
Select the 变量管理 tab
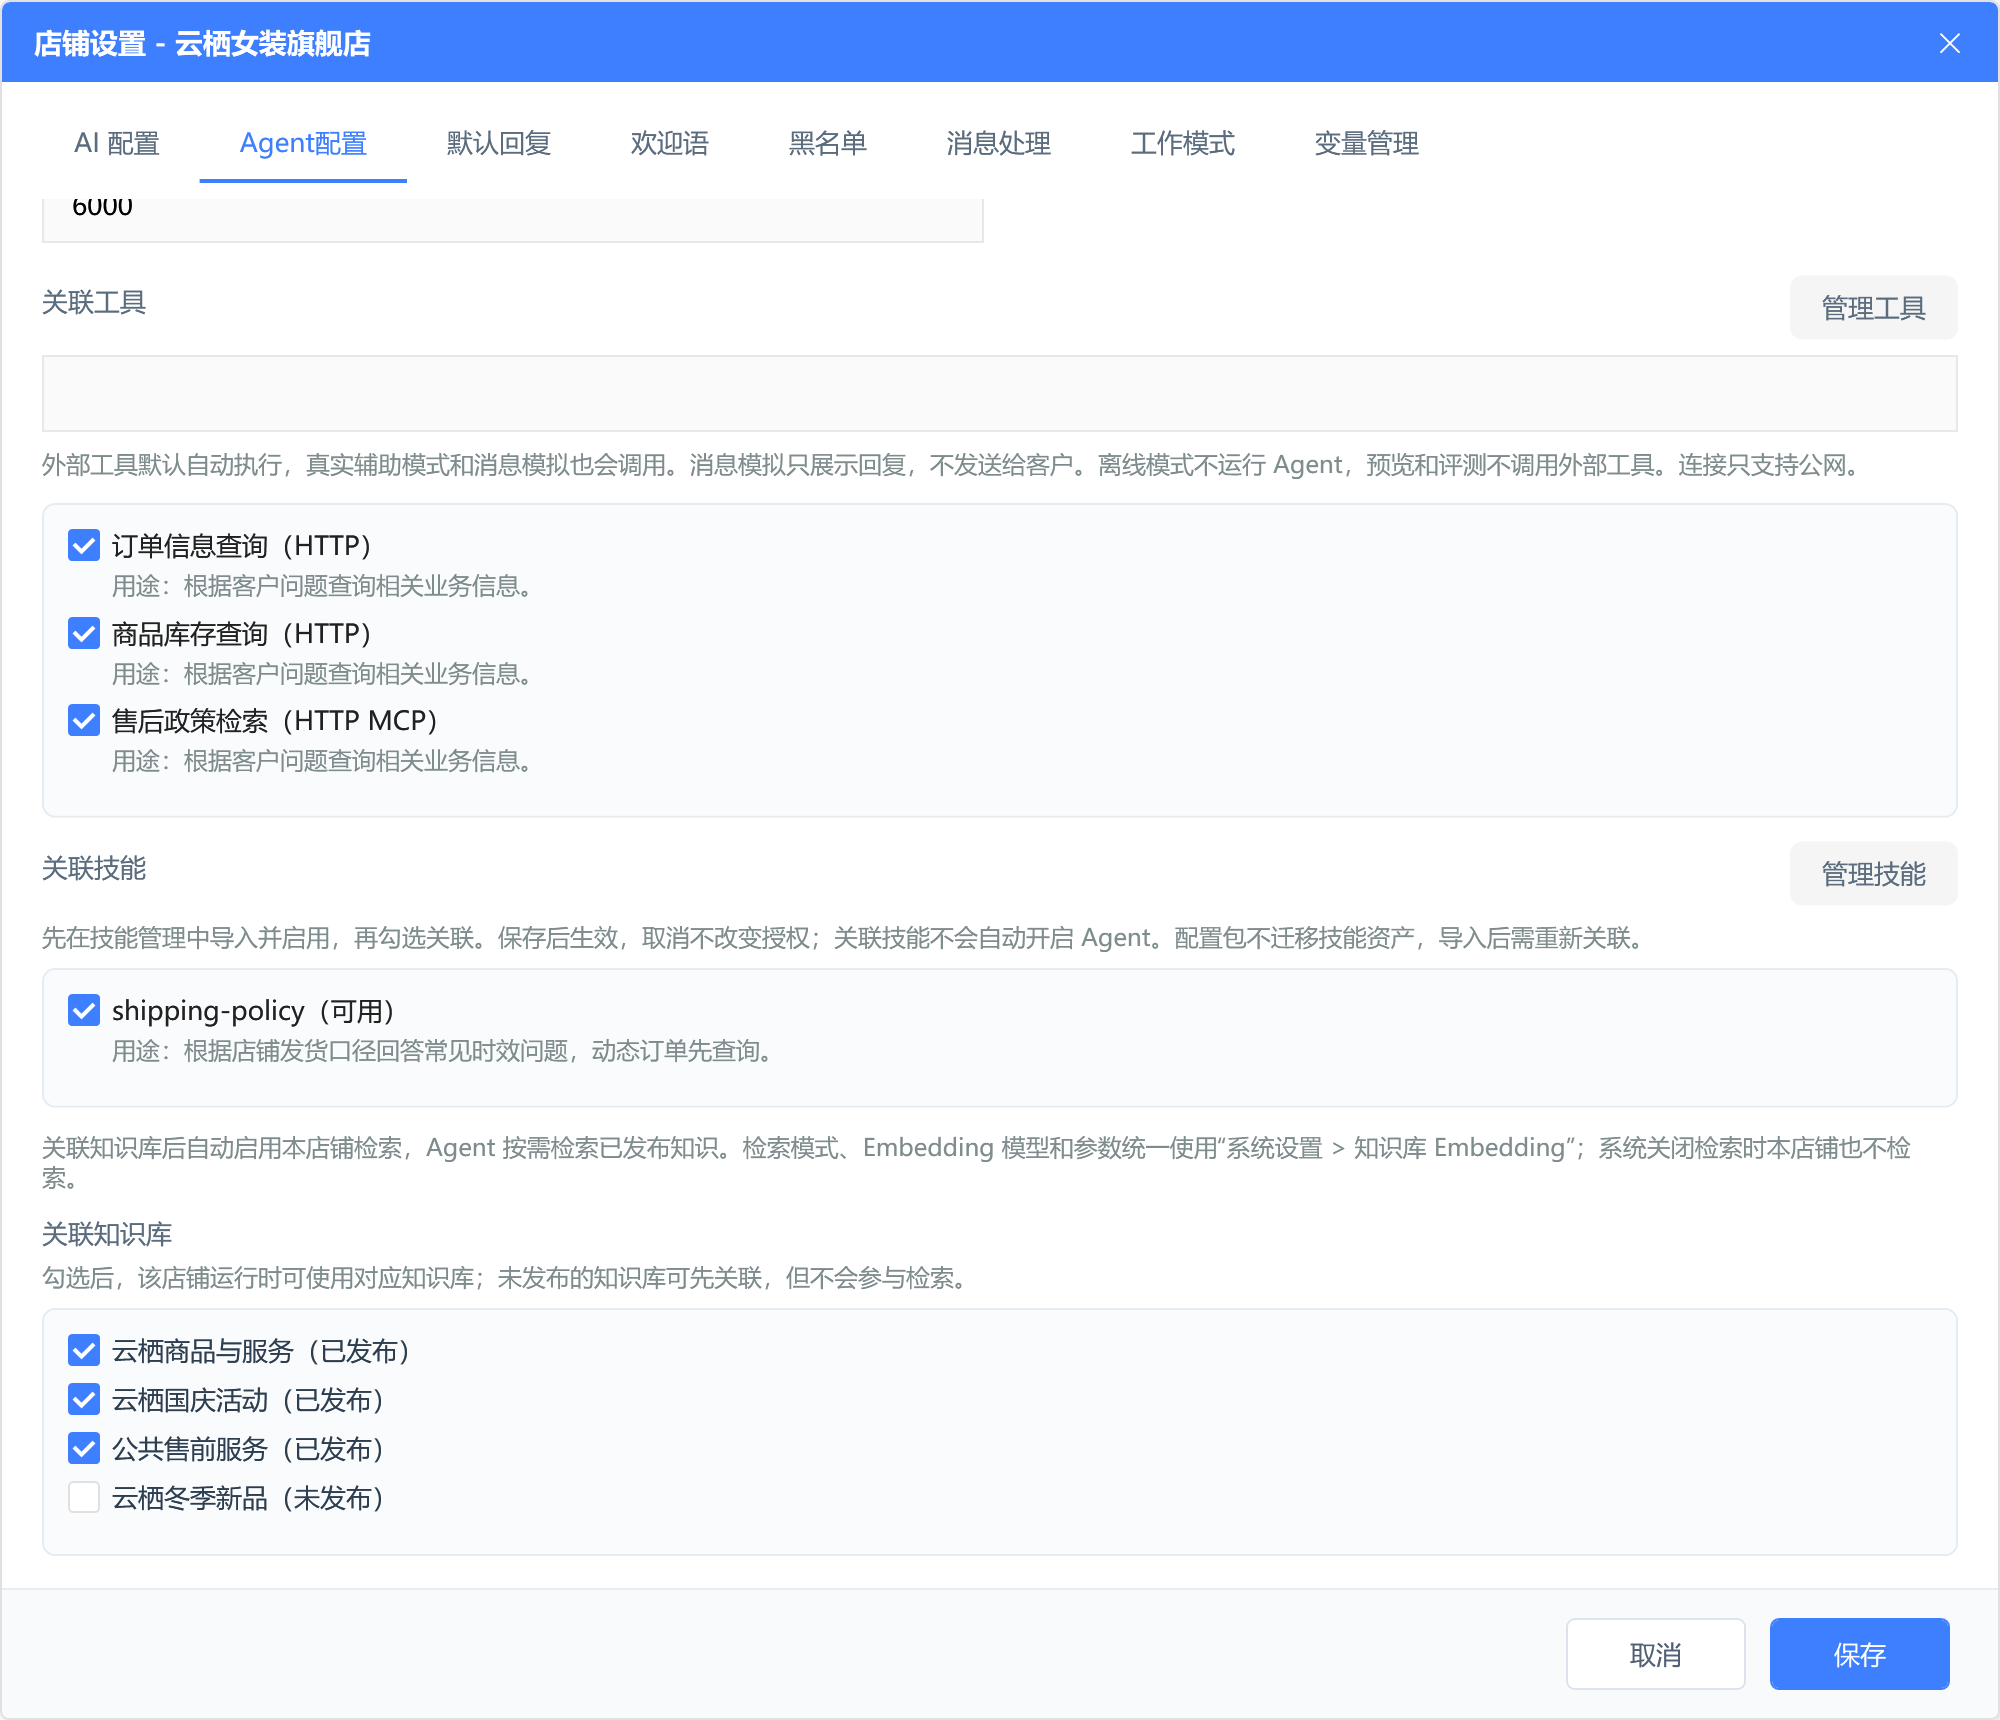(x=1367, y=143)
